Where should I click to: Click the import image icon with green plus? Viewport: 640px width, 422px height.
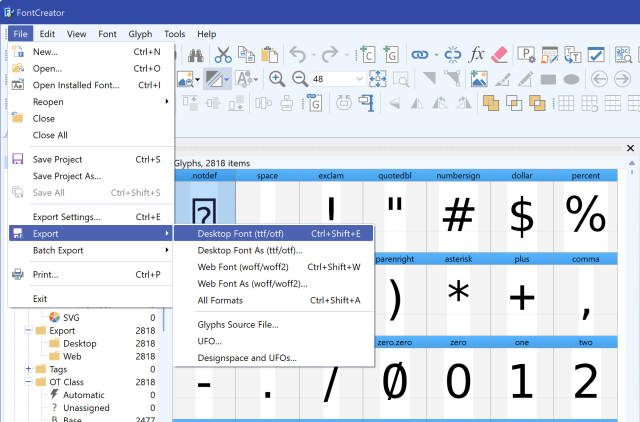coord(479,79)
